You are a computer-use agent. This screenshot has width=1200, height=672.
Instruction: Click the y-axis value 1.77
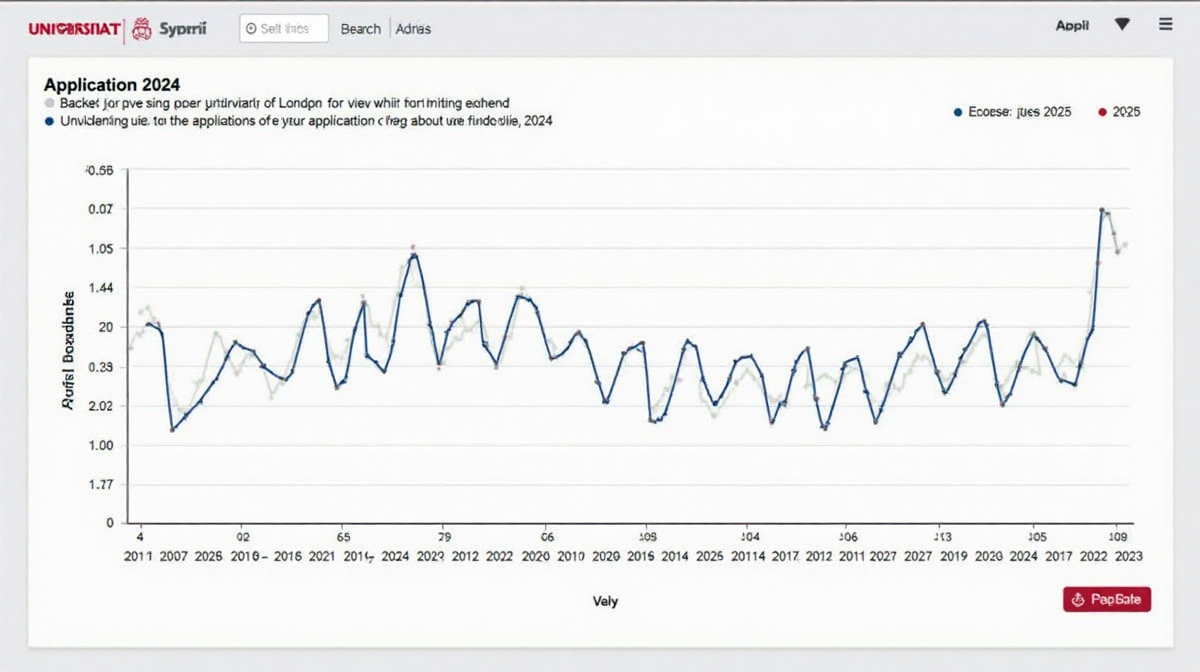(x=101, y=485)
